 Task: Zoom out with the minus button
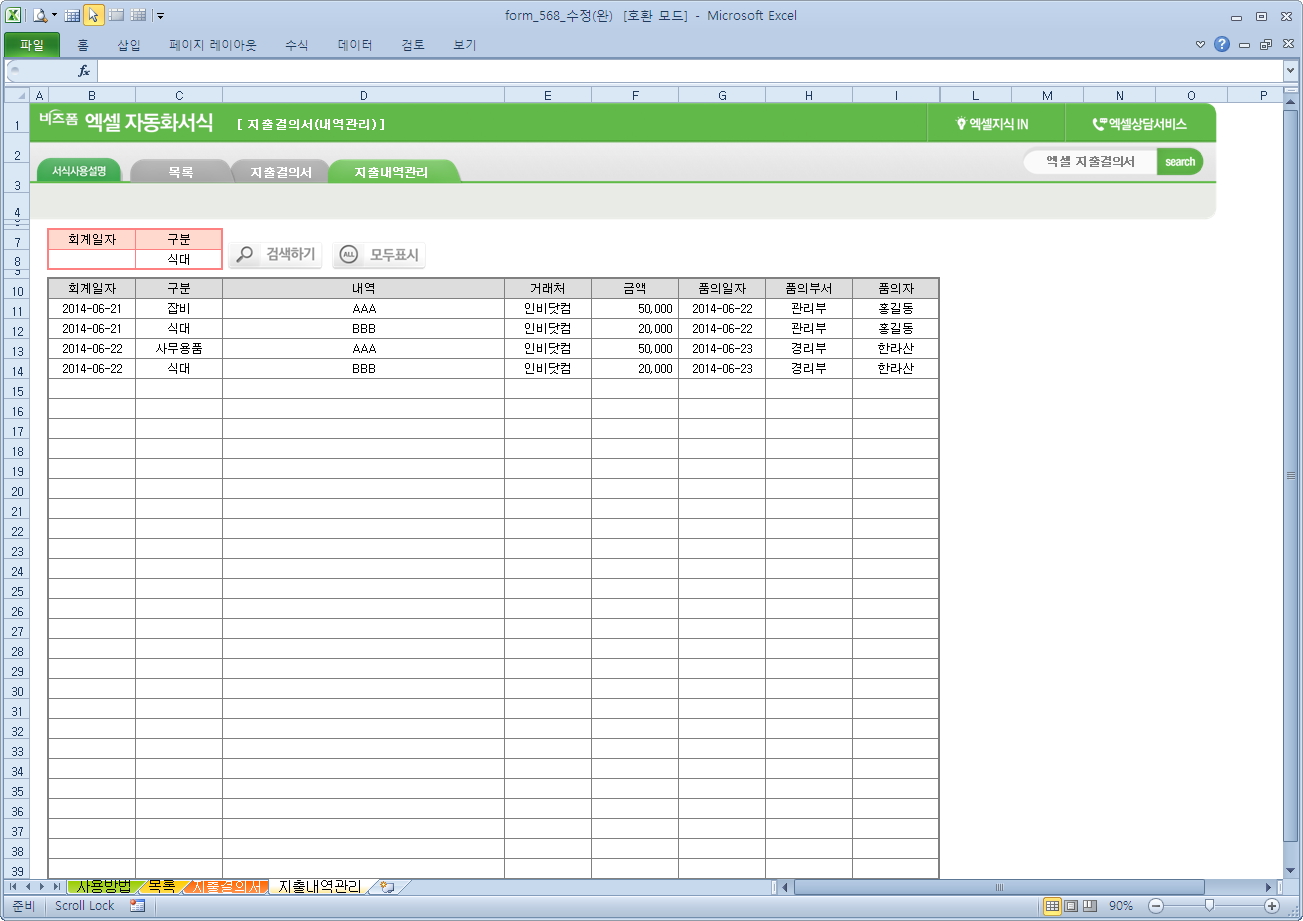click(1155, 906)
